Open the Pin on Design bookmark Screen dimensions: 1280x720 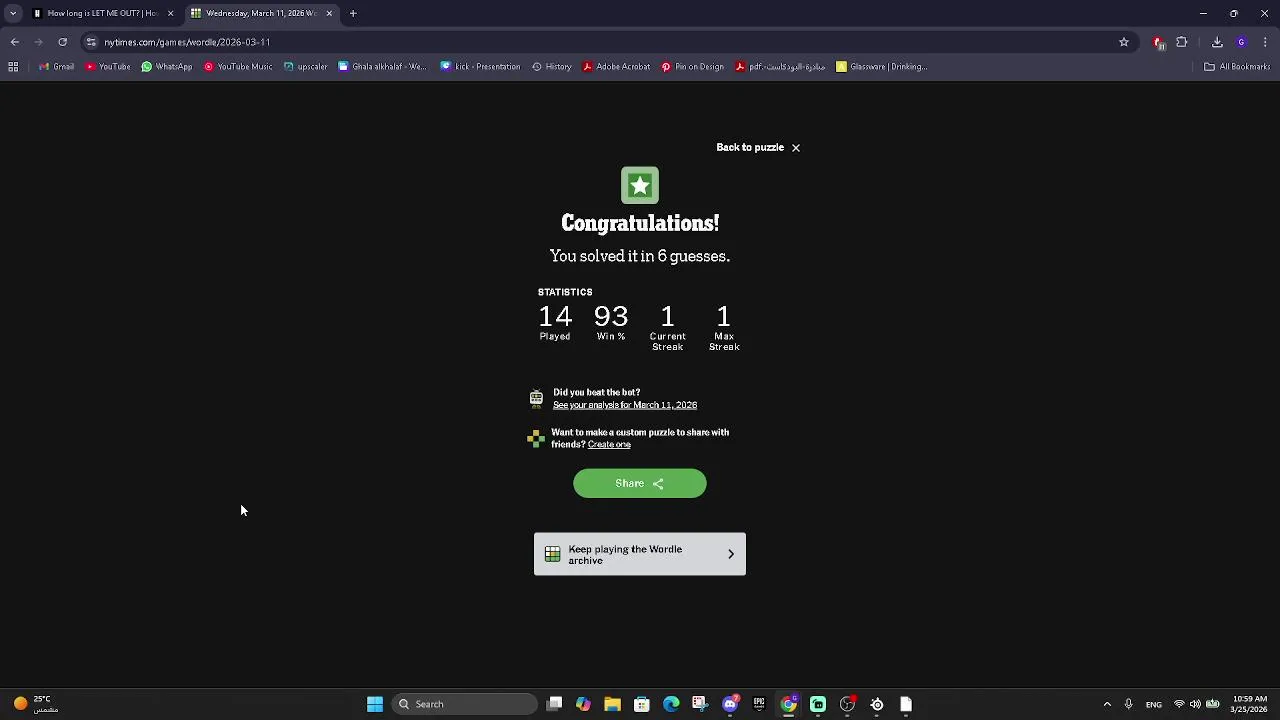pyautogui.click(x=693, y=67)
